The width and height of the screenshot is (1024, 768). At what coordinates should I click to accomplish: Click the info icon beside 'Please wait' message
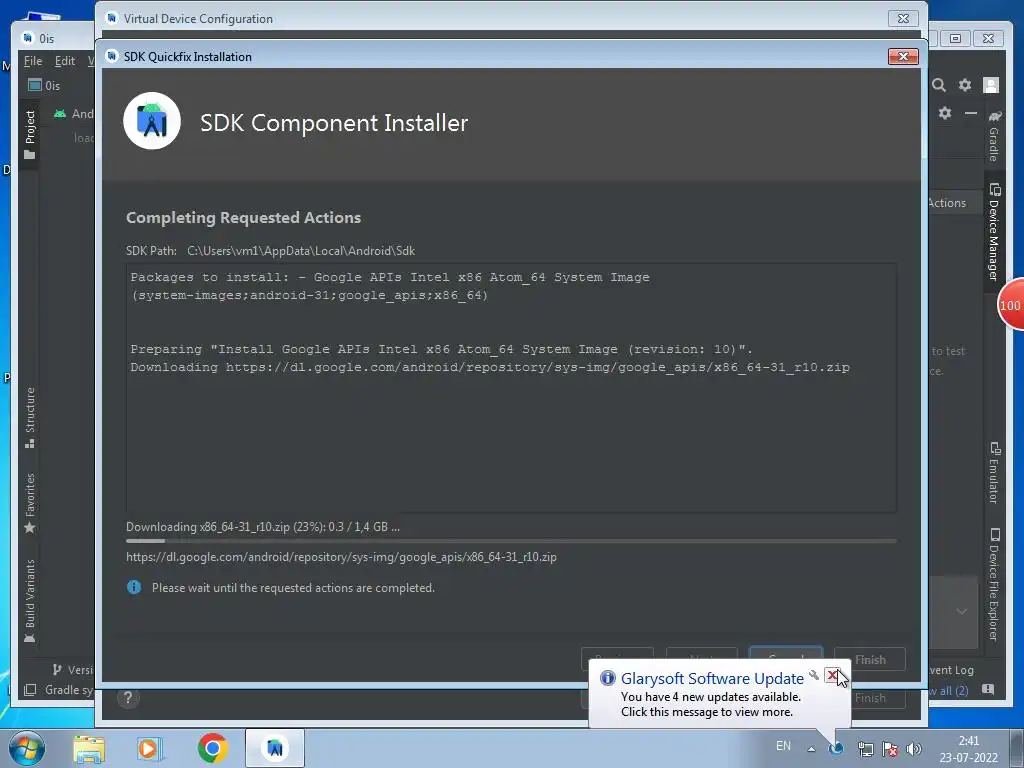(134, 587)
